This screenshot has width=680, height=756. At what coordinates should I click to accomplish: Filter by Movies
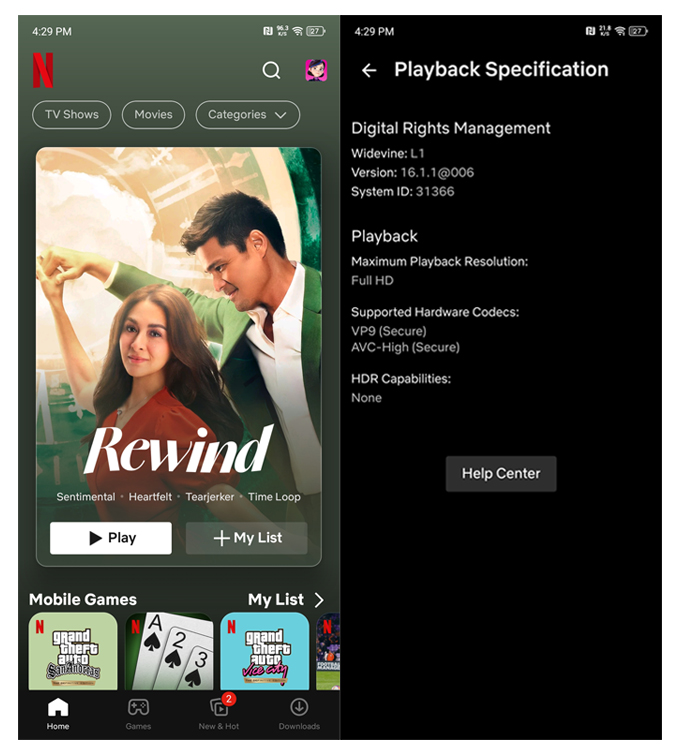tap(153, 115)
